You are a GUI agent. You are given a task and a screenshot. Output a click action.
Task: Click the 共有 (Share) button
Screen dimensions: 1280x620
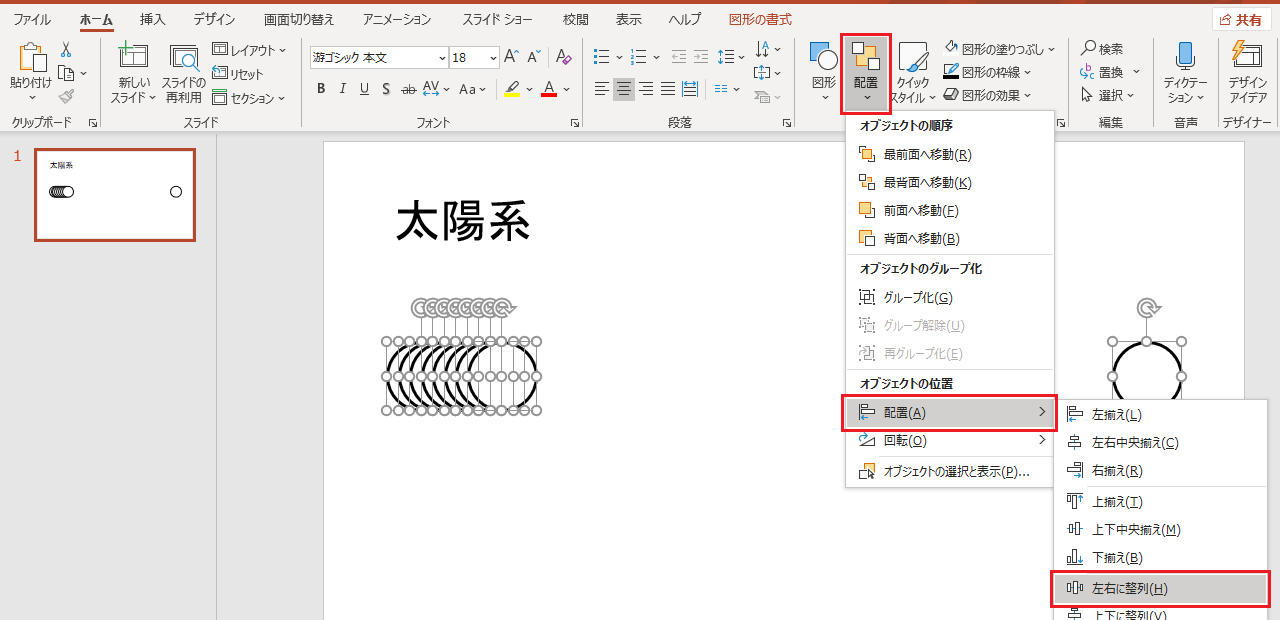pos(1240,18)
